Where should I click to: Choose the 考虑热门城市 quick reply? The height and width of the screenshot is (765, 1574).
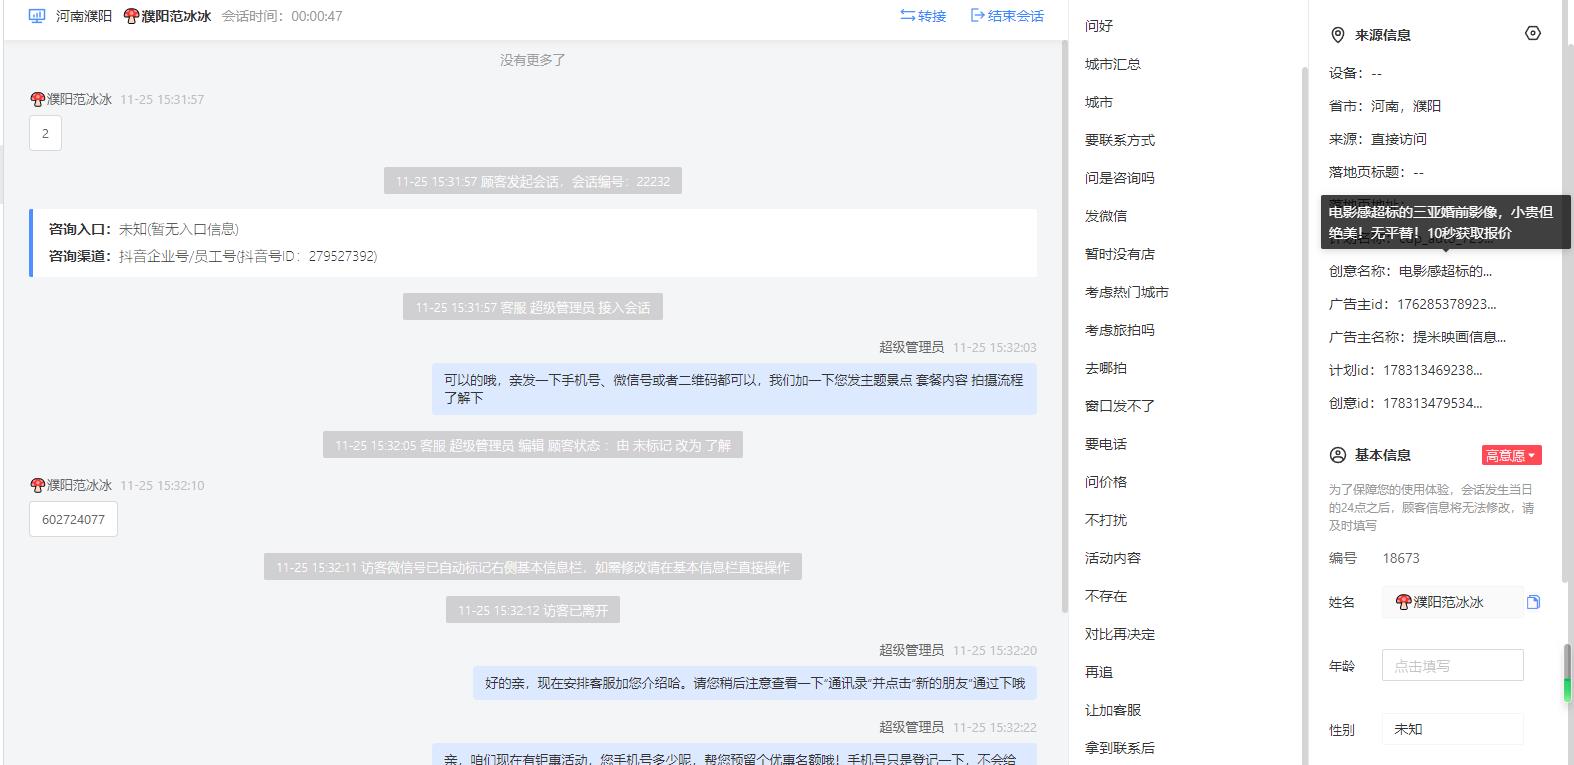point(1127,292)
